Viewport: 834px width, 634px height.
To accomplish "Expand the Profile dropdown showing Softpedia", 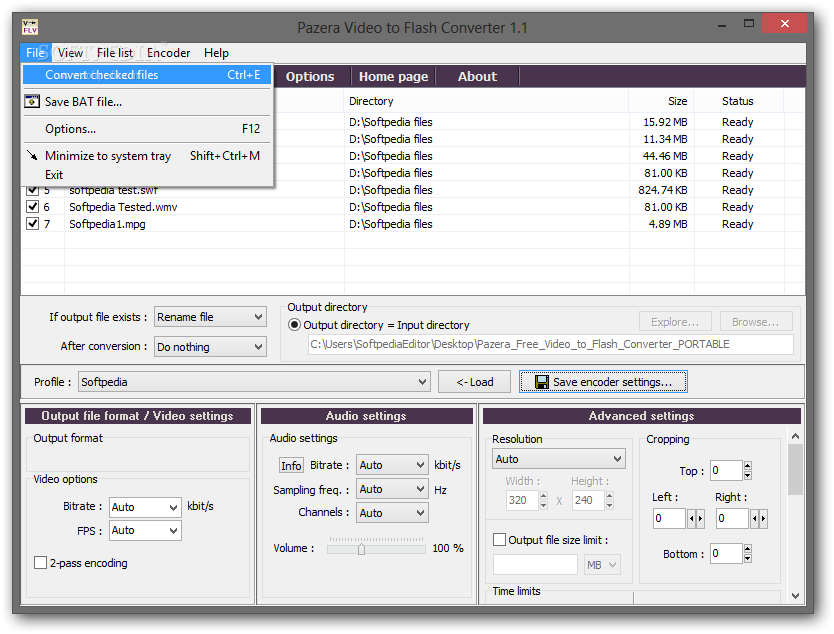I will (254, 382).
